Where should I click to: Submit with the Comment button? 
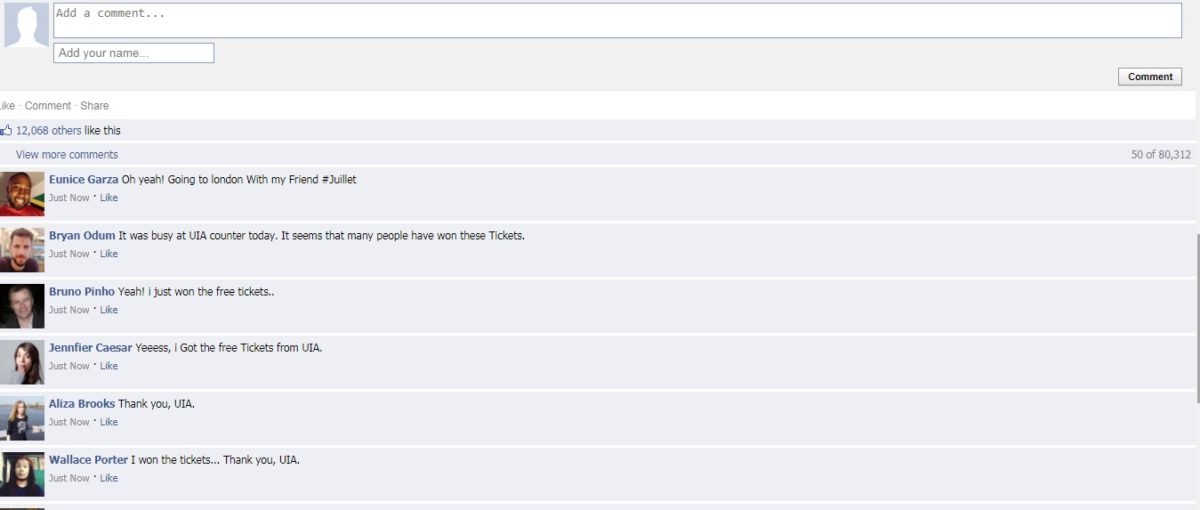click(1150, 77)
